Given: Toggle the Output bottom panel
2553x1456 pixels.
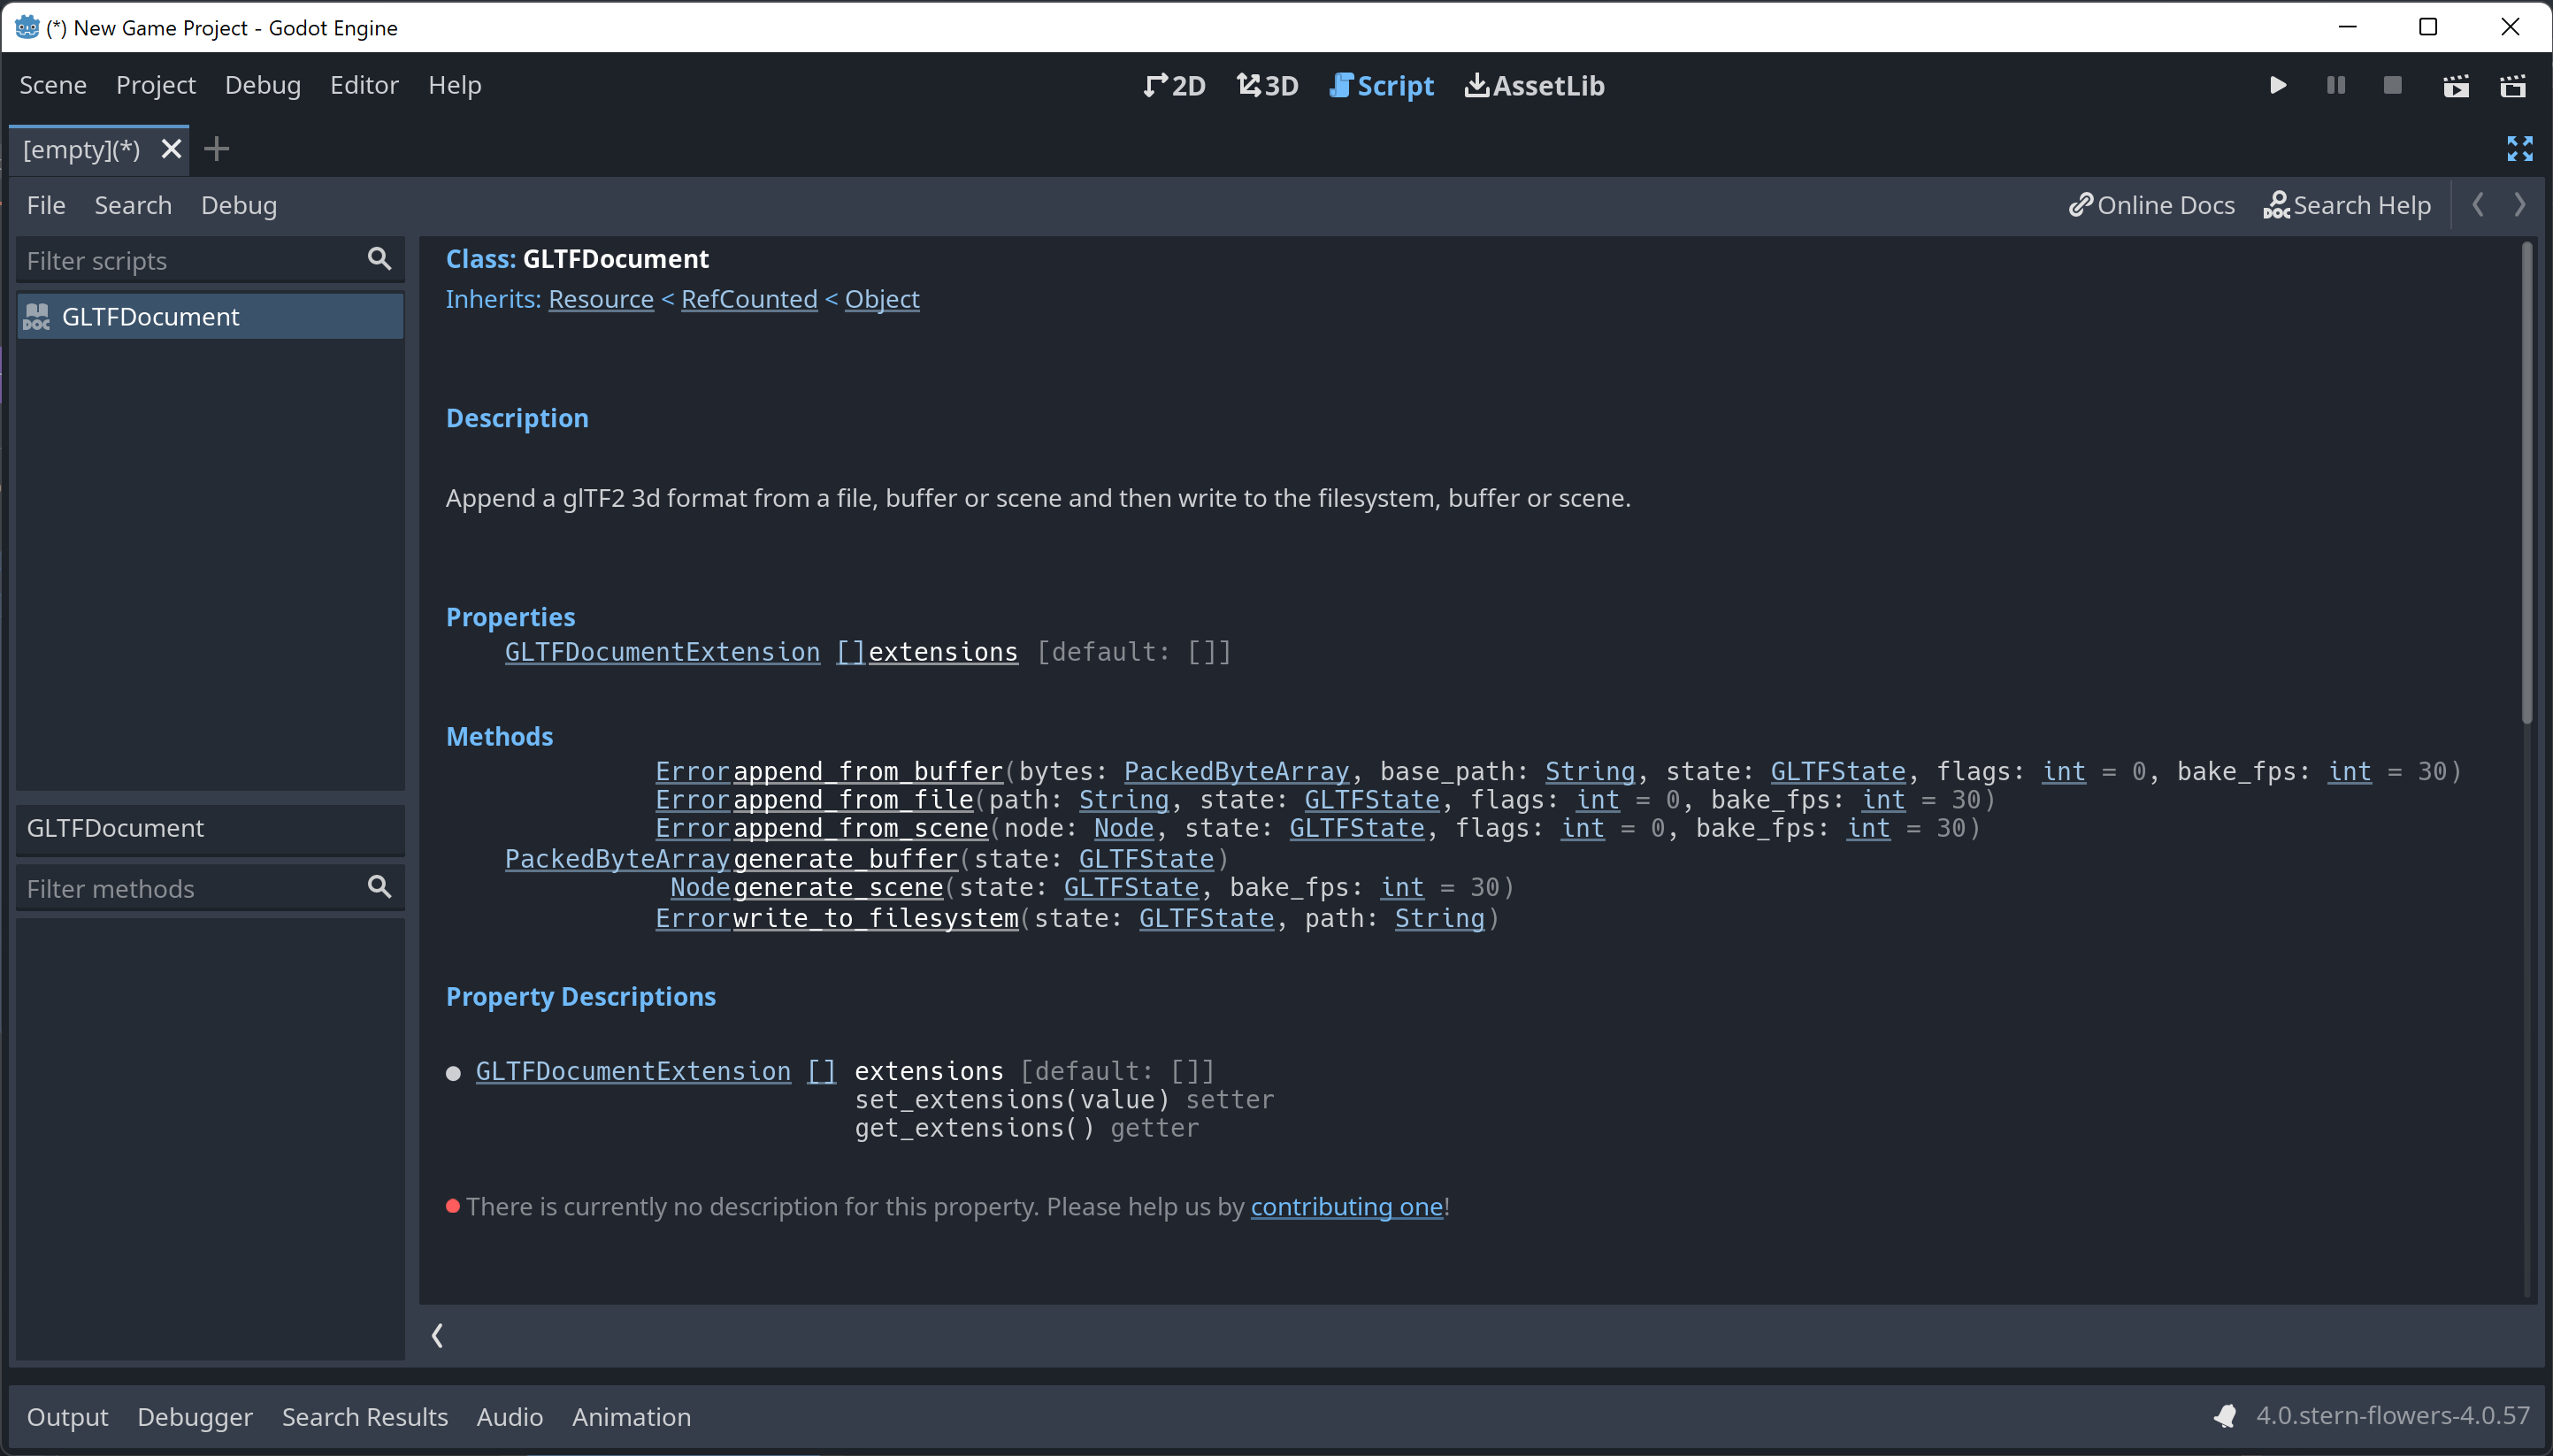Looking at the screenshot, I should (x=66, y=1416).
